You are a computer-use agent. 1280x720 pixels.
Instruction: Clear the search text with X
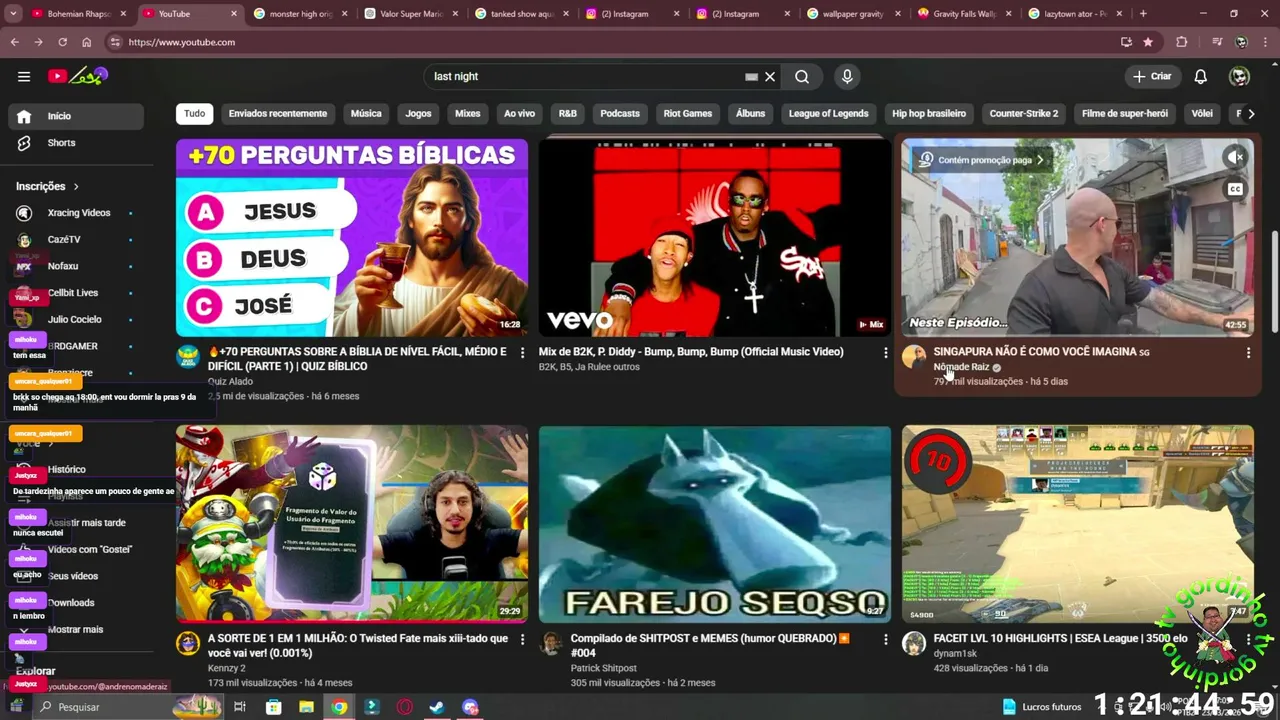pyautogui.click(x=770, y=76)
